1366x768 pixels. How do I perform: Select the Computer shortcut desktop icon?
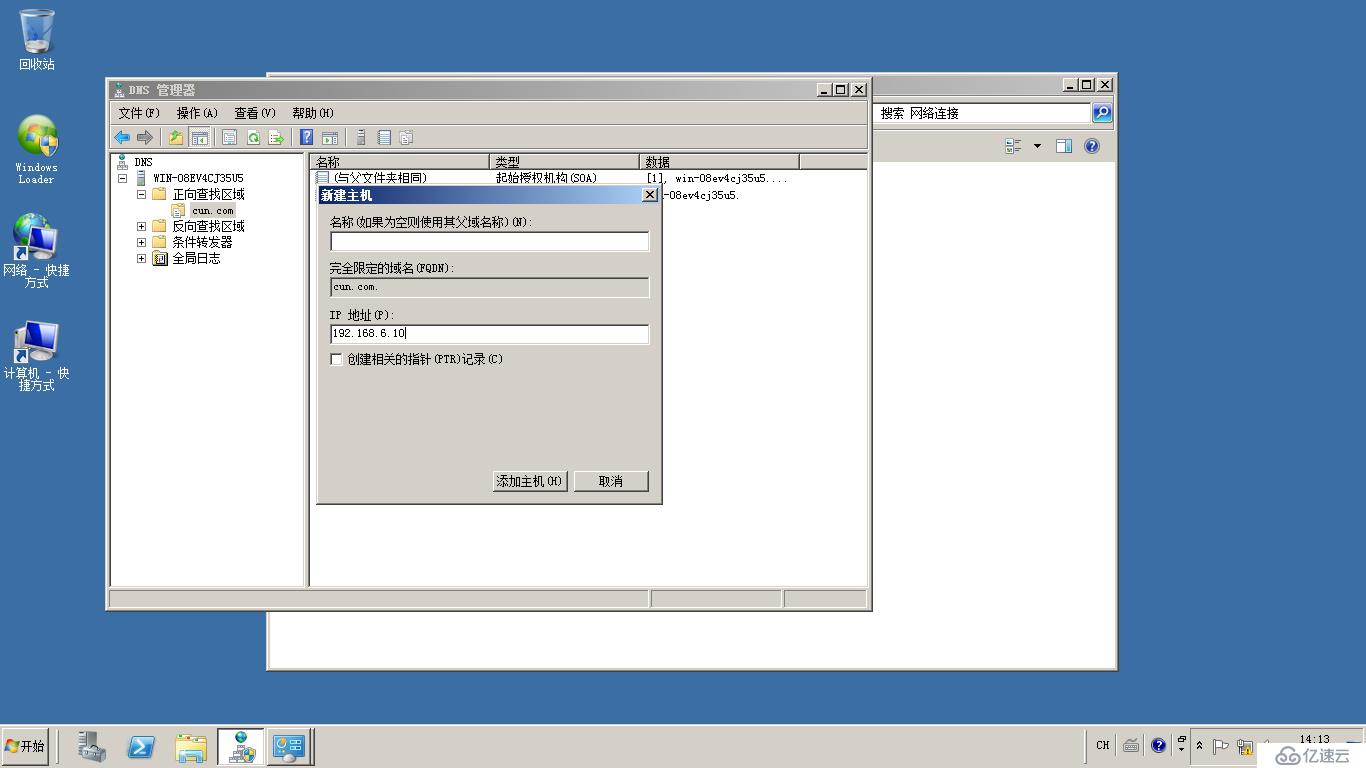coord(37,356)
